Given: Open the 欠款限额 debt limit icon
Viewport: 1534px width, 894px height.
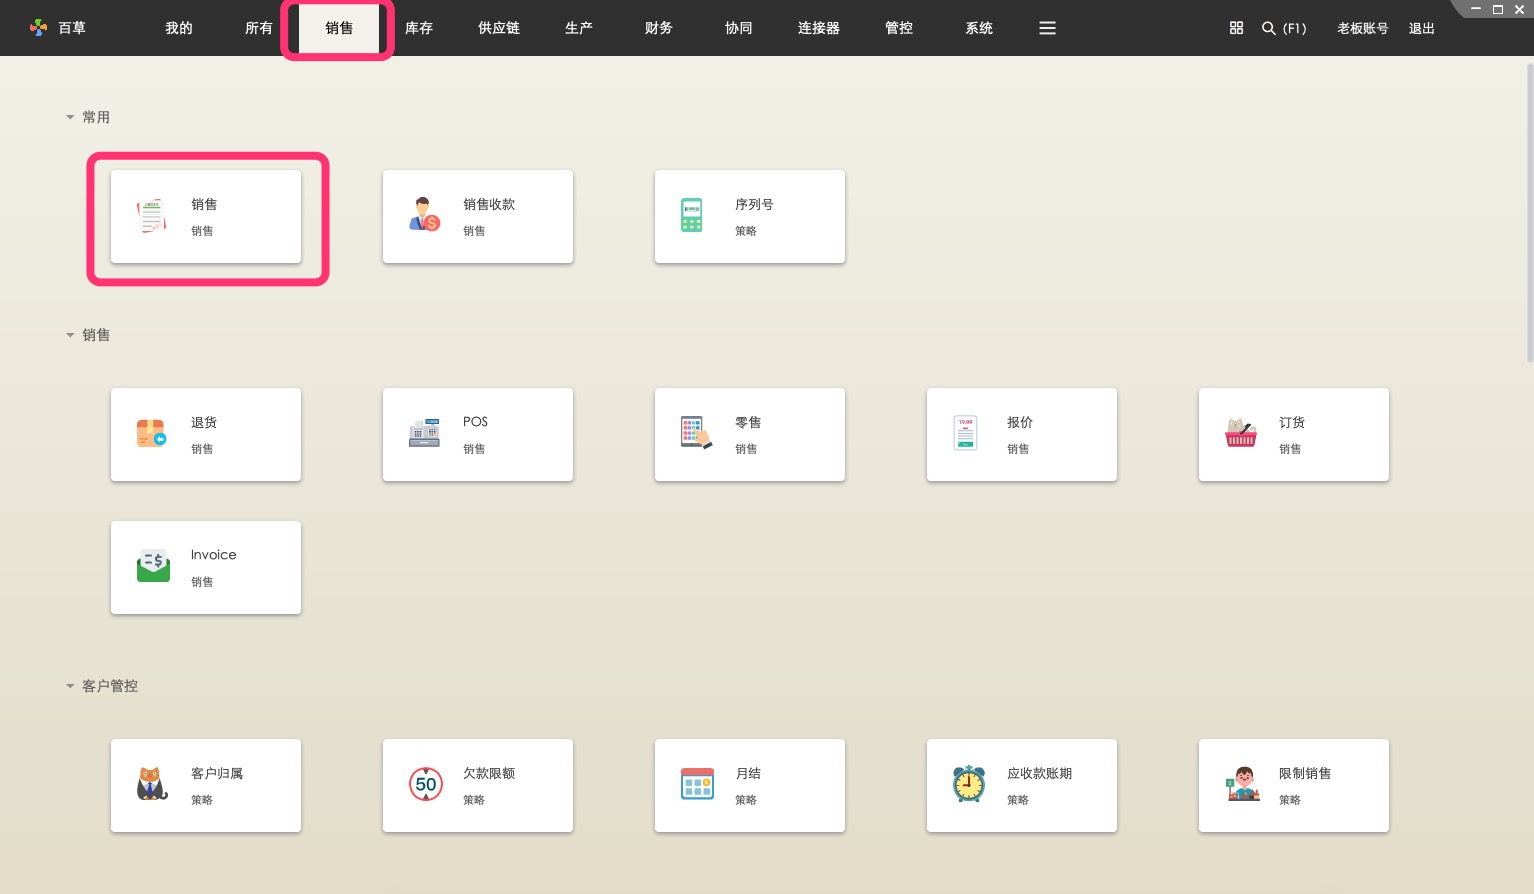Looking at the screenshot, I should 426,785.
